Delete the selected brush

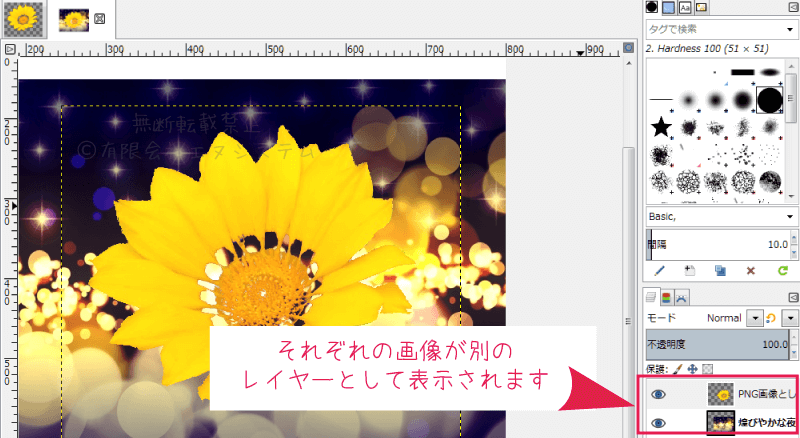(x=751, y=271)
